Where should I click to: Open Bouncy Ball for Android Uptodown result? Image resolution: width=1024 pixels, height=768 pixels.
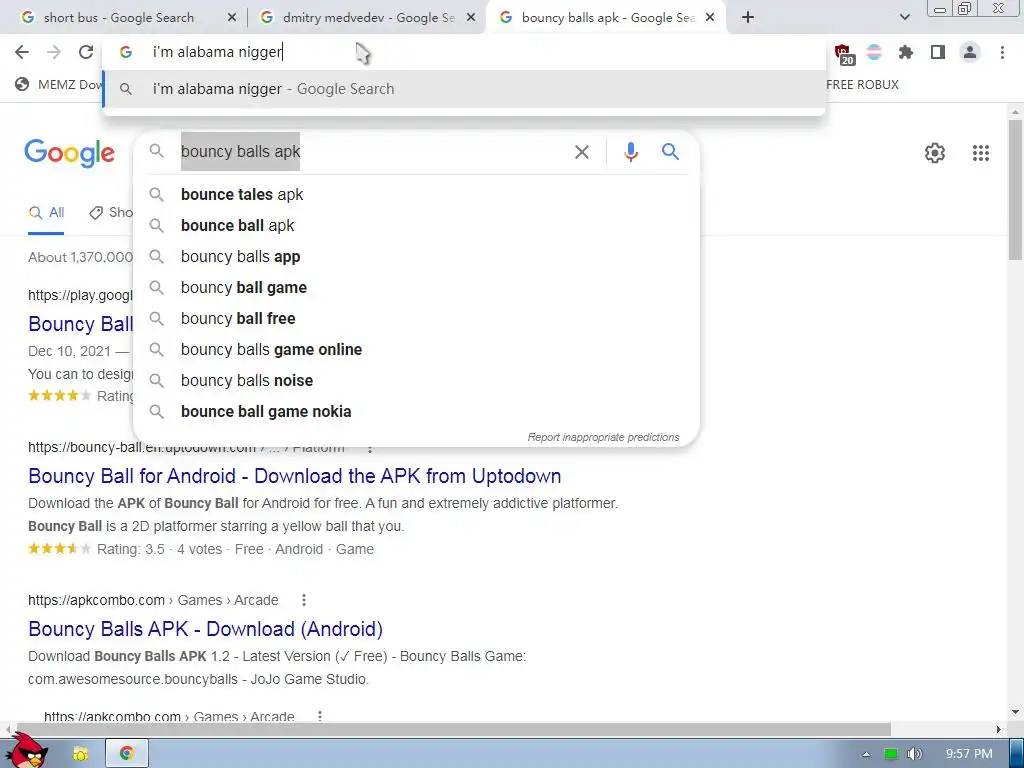[295, 476]
